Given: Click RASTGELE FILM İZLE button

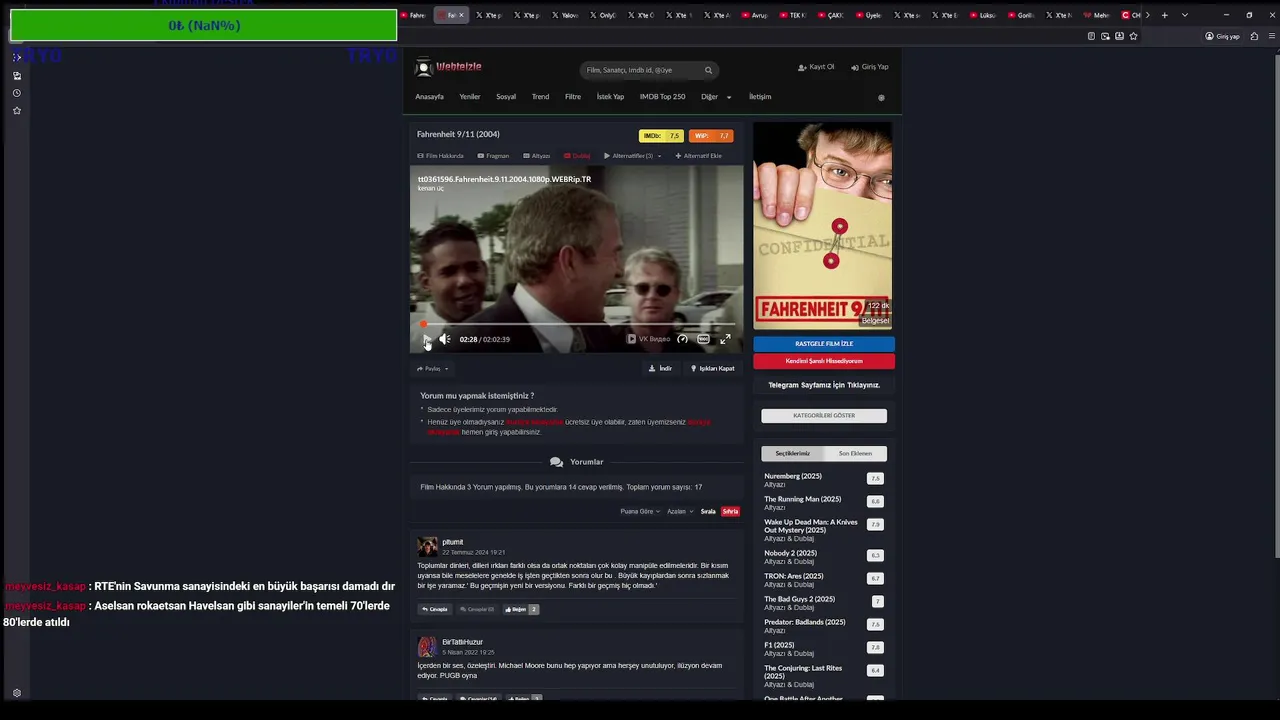Looking at the screenshot, I should pos(824,343).
